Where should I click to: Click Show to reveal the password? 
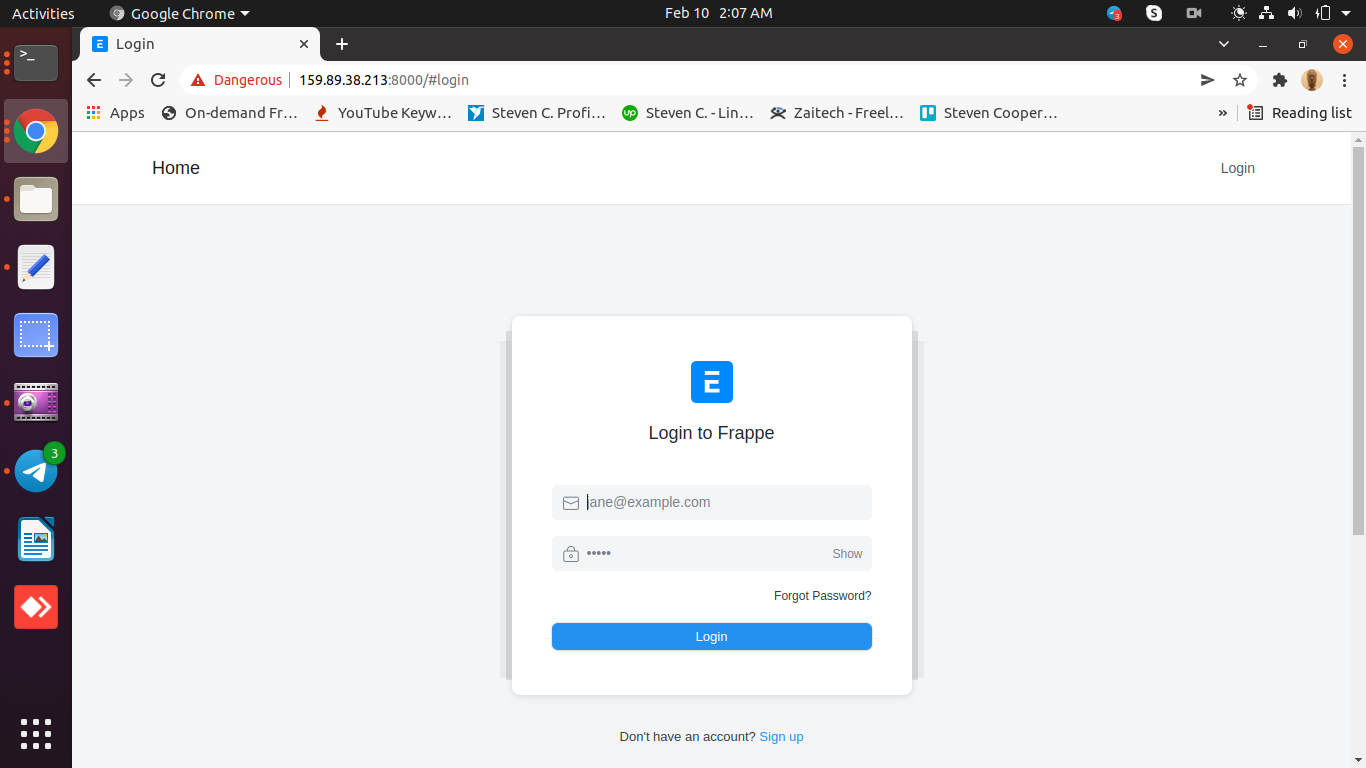(846, 553)
